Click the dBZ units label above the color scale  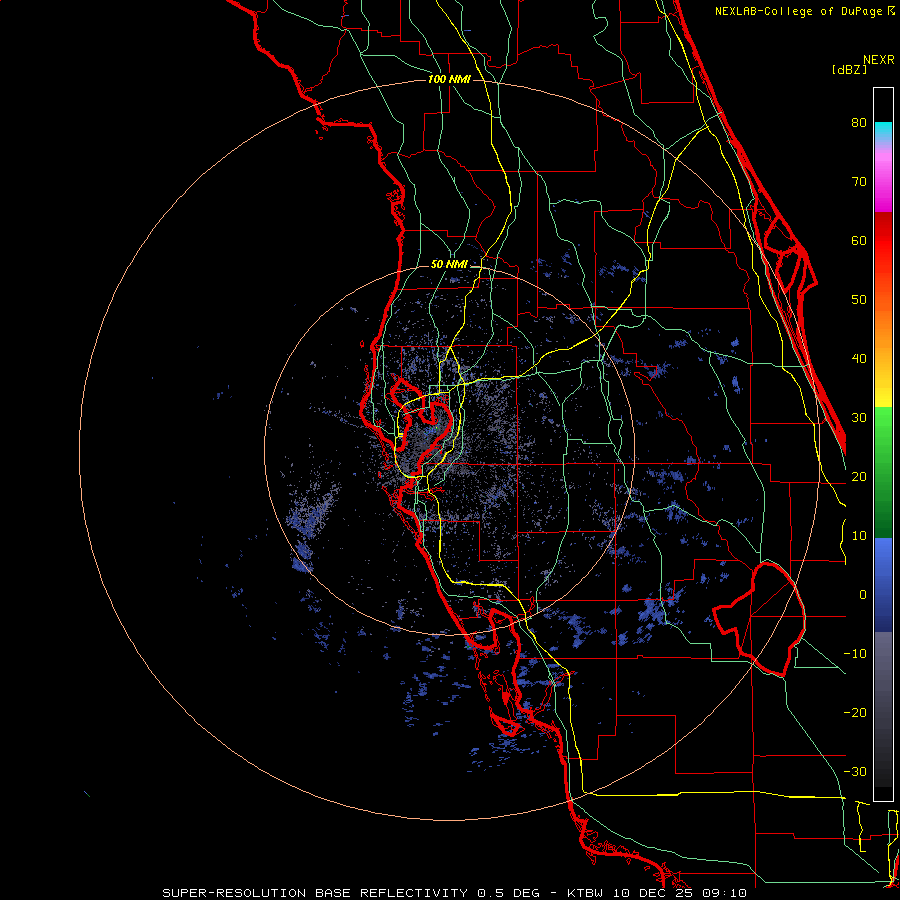pyautogui.click(x=849, y=70)
